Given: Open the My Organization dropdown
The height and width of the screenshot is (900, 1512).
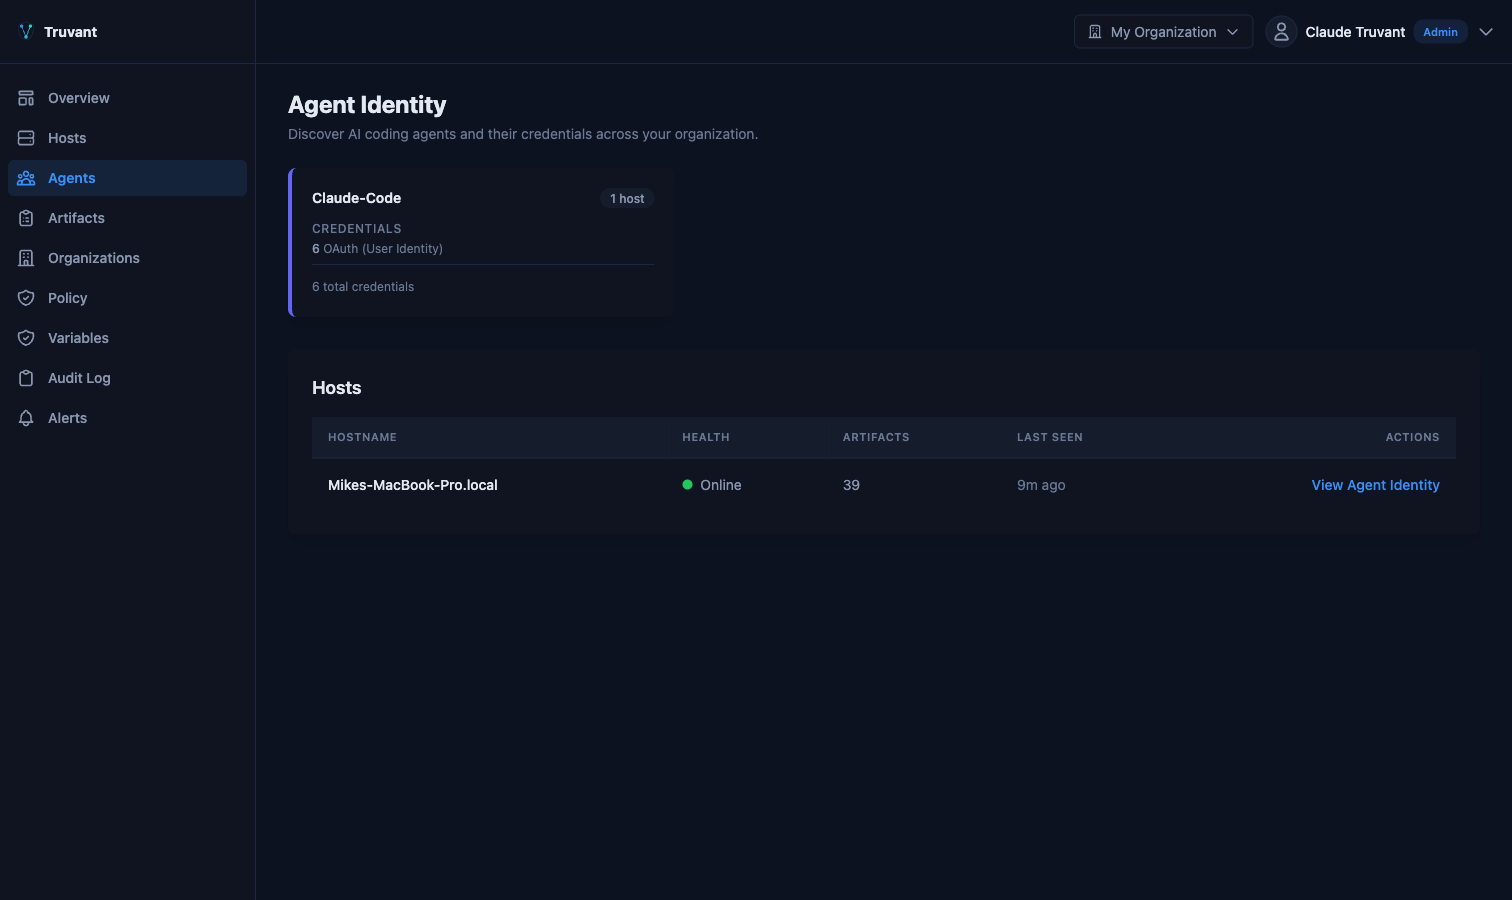Looking at the screenshot, I should [1163, 31].
